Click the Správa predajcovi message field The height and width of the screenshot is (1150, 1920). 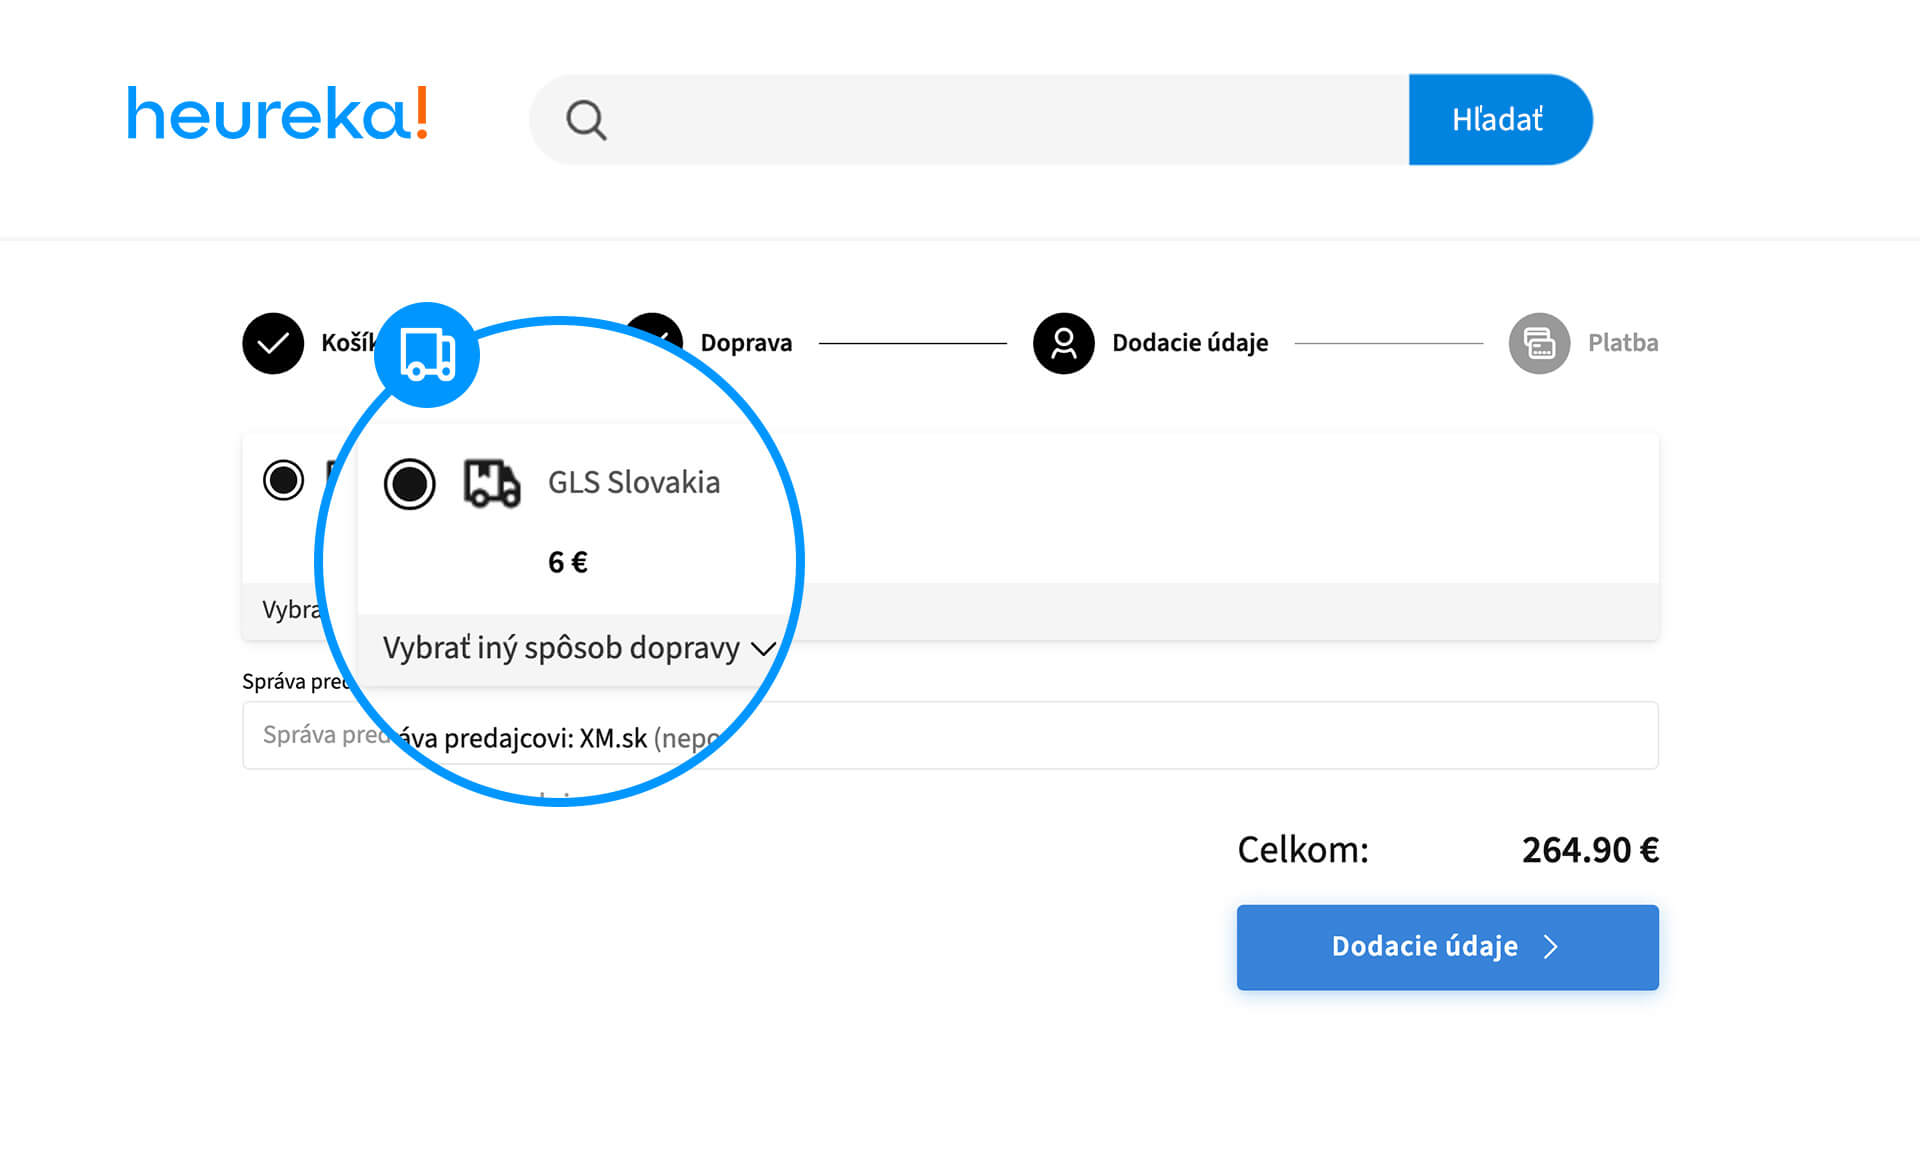pyautogui.click(x=1100, y=735)
